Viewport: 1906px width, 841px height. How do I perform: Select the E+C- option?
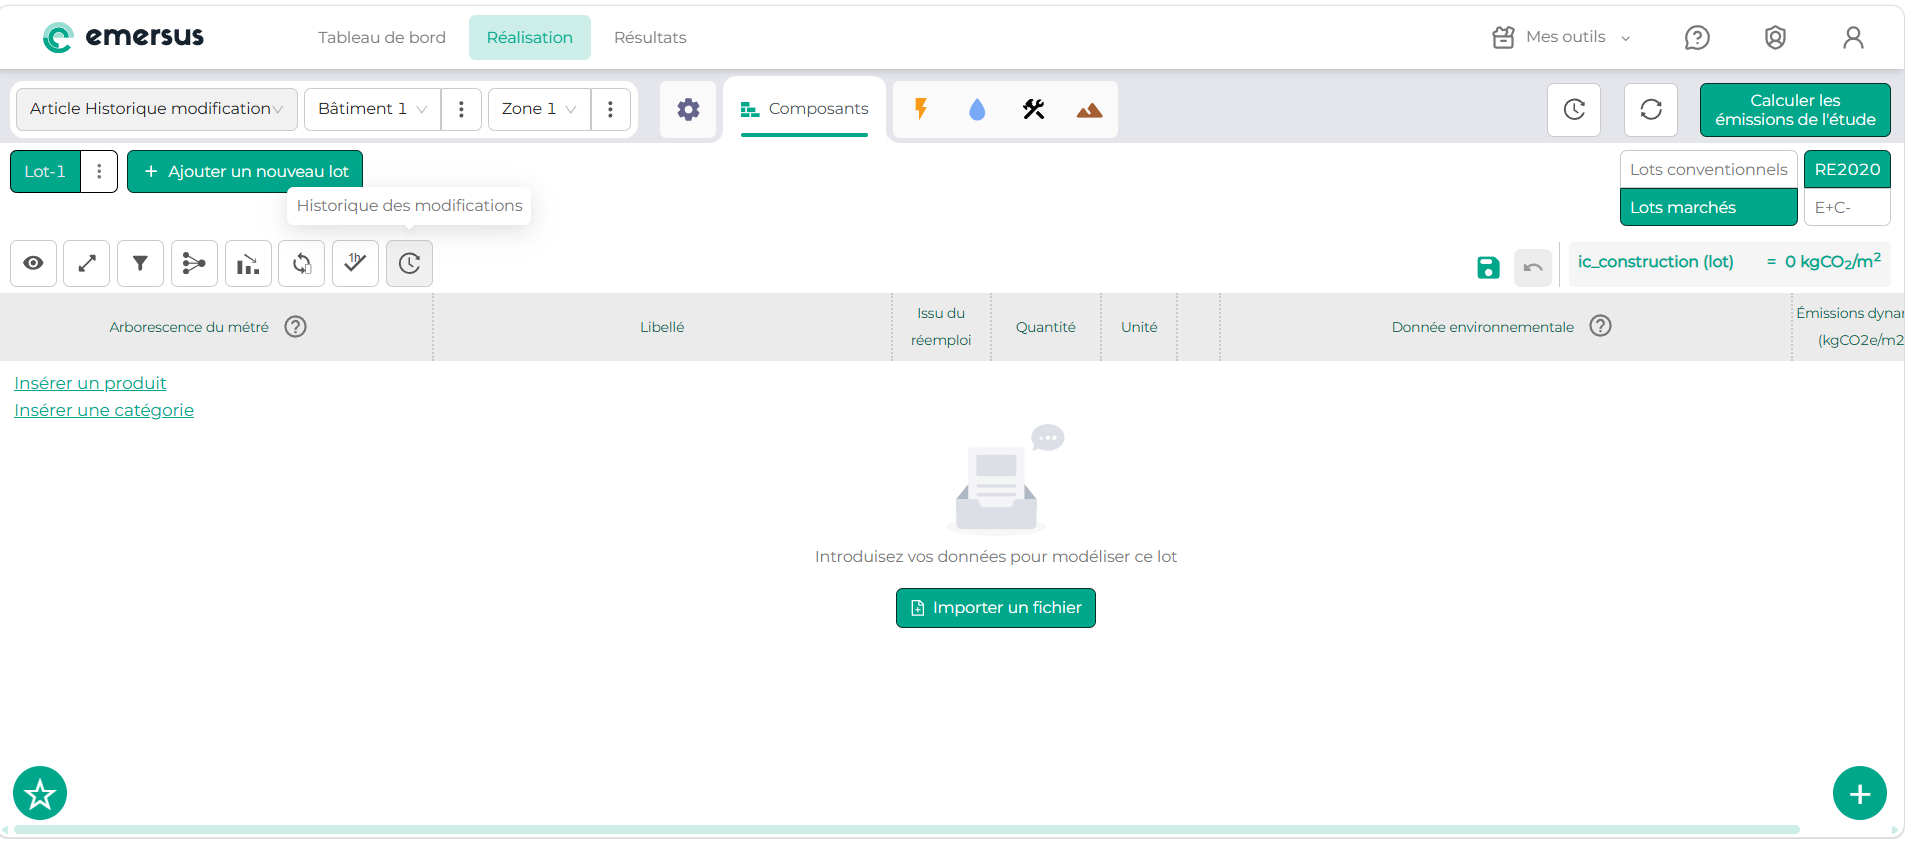coord(1846,207)
